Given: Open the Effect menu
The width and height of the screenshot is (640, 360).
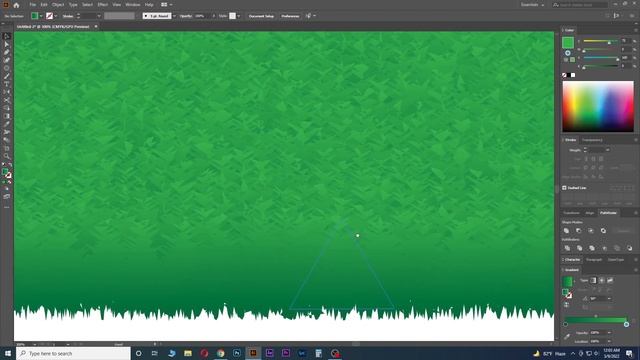Looking at the screenshot, I should 102,5.
